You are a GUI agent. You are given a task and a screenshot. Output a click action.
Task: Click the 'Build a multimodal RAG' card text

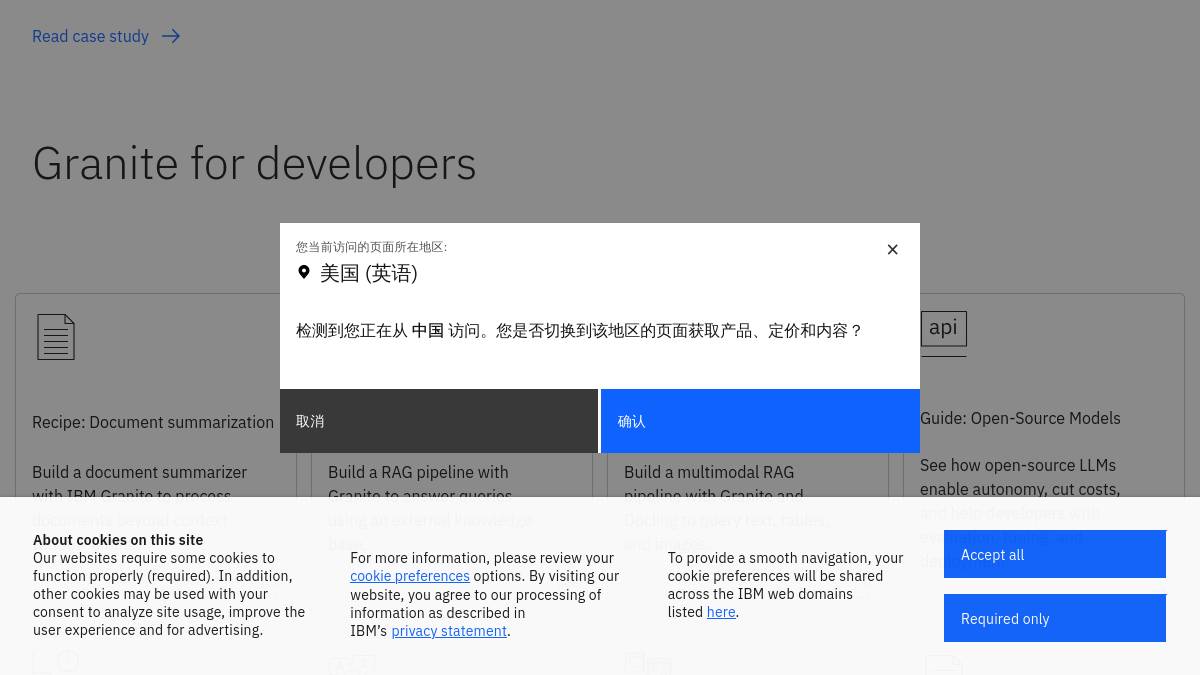coord(709,472)
